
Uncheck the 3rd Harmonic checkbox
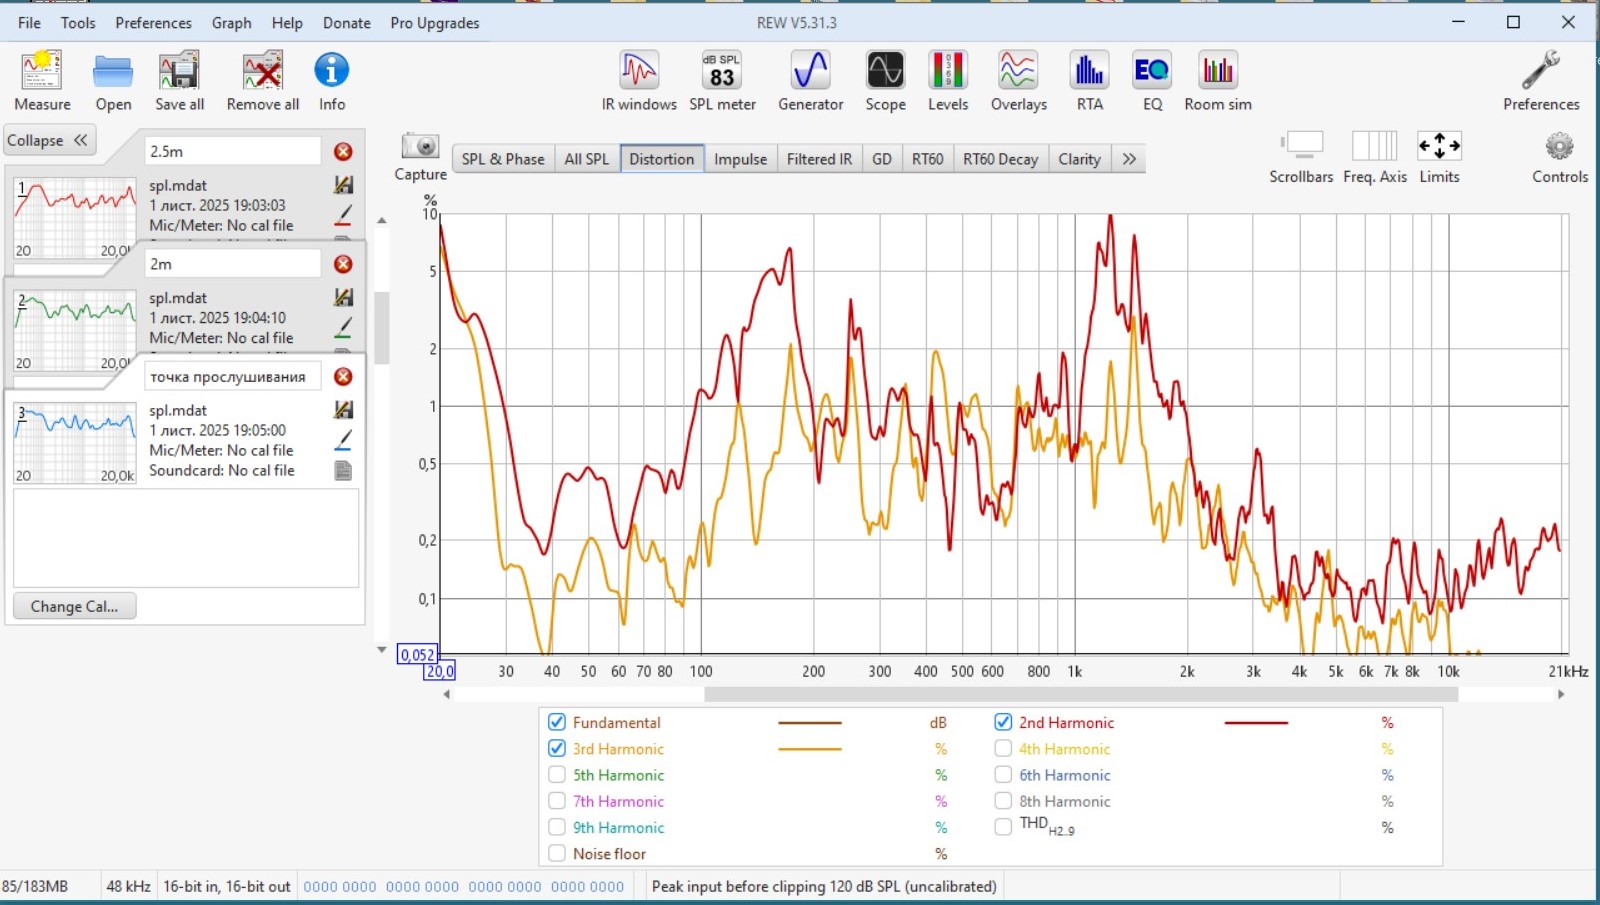(x=557, y=748)
